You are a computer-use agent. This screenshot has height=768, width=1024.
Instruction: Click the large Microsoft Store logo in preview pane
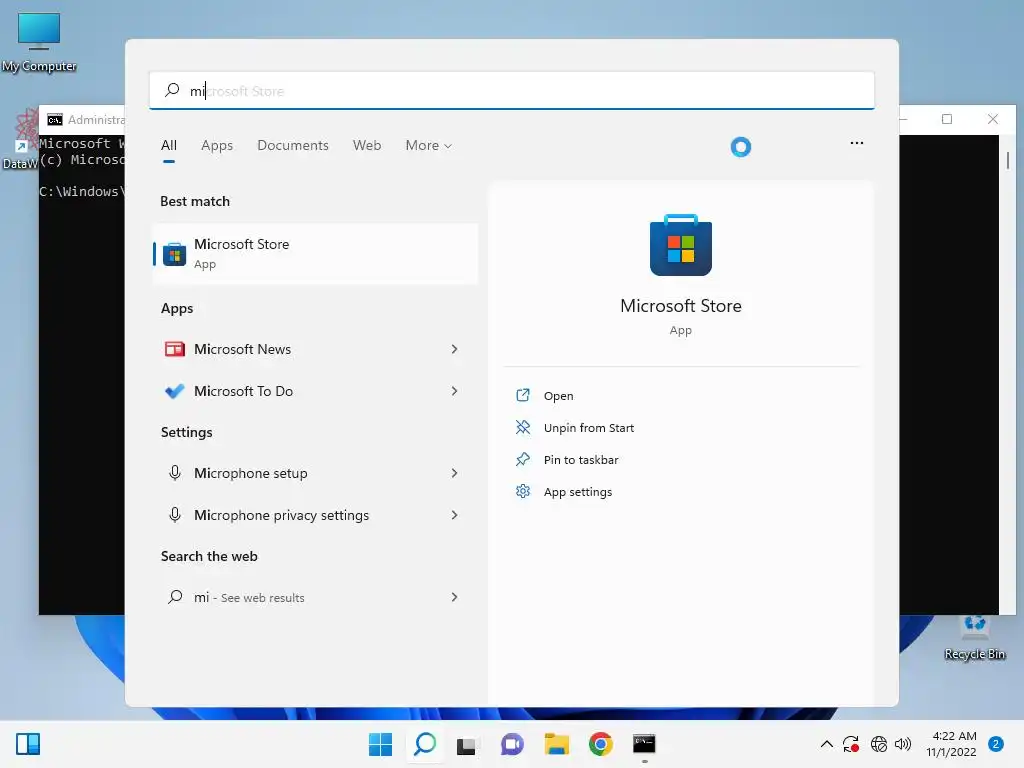(680, 245)
